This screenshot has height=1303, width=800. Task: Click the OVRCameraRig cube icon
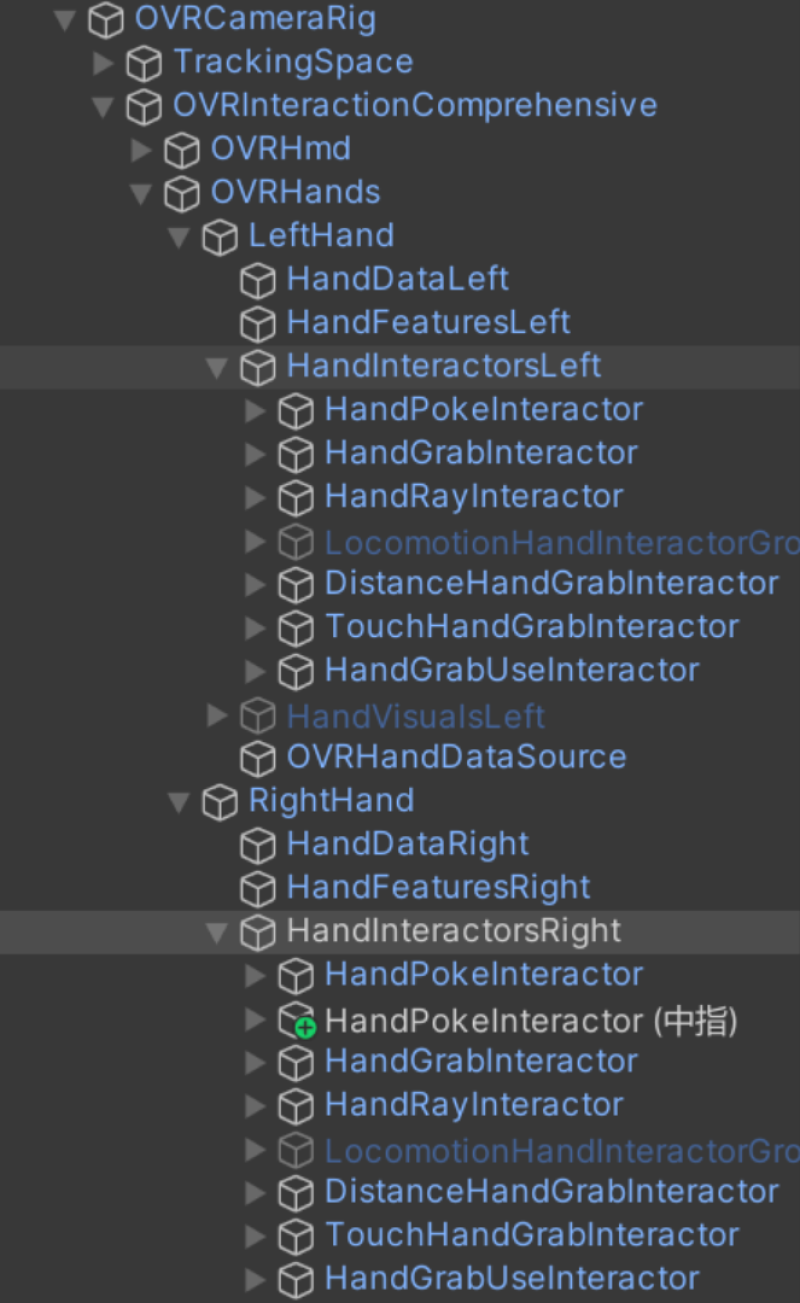coord(106,19)
